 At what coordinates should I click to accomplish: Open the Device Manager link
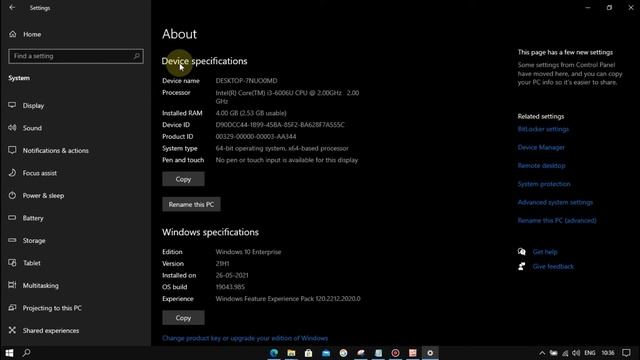541,147
